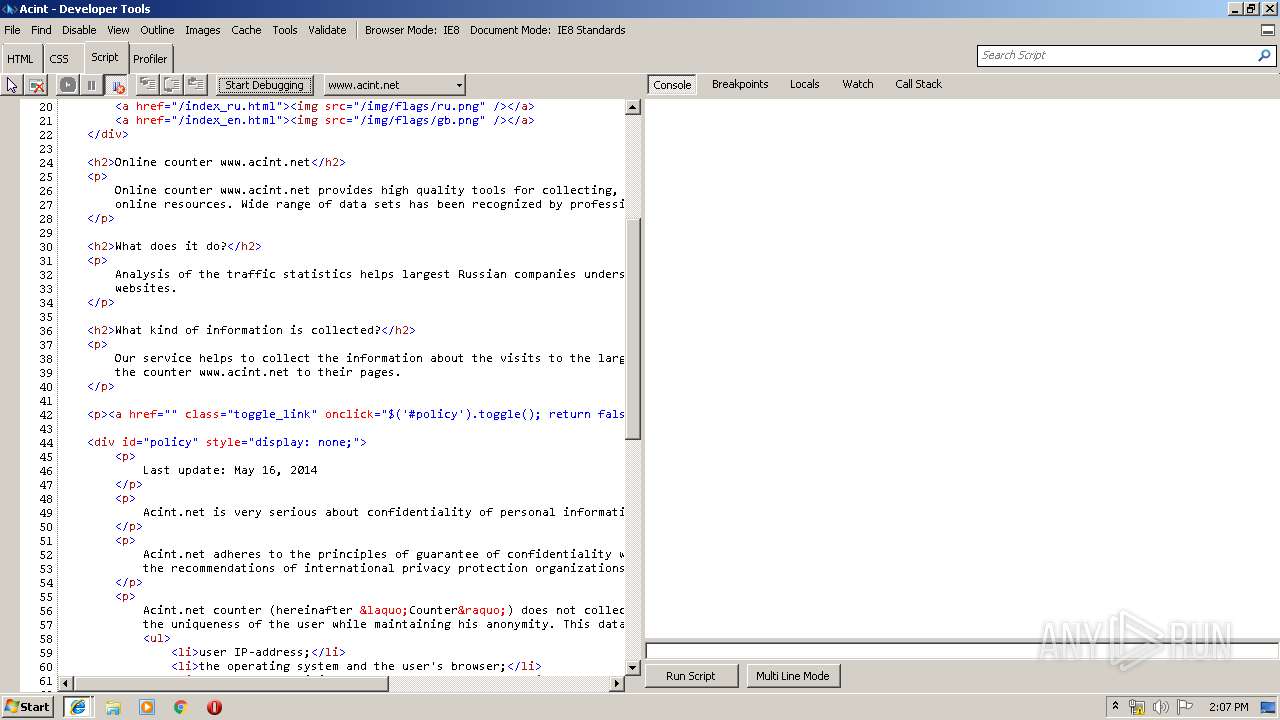Click the 'What kind of information is collected?' line

251,330
